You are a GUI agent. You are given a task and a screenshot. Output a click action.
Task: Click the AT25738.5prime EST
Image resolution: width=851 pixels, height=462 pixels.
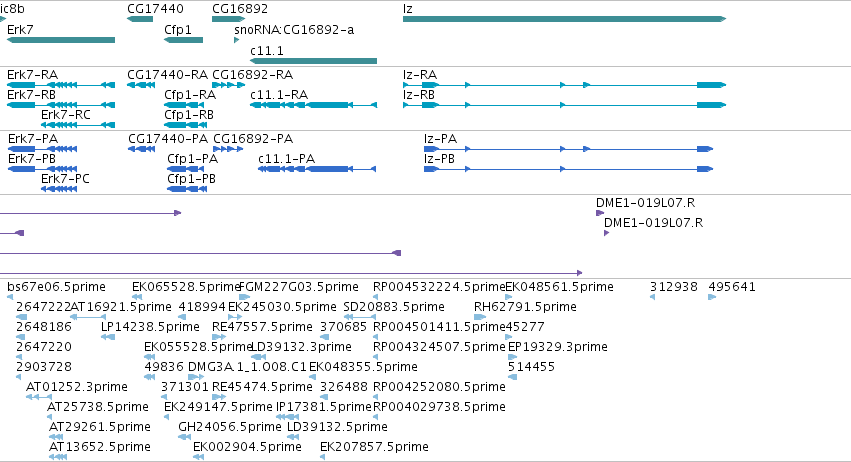point(49,418)
